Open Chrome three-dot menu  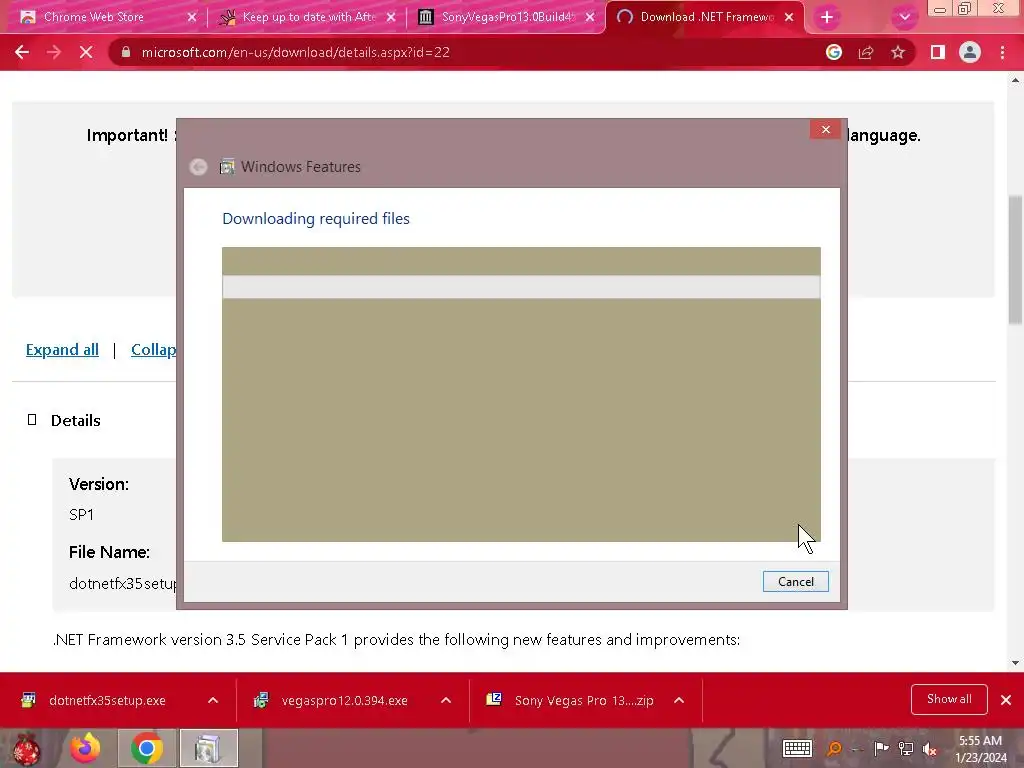[x=1002, y=52]
